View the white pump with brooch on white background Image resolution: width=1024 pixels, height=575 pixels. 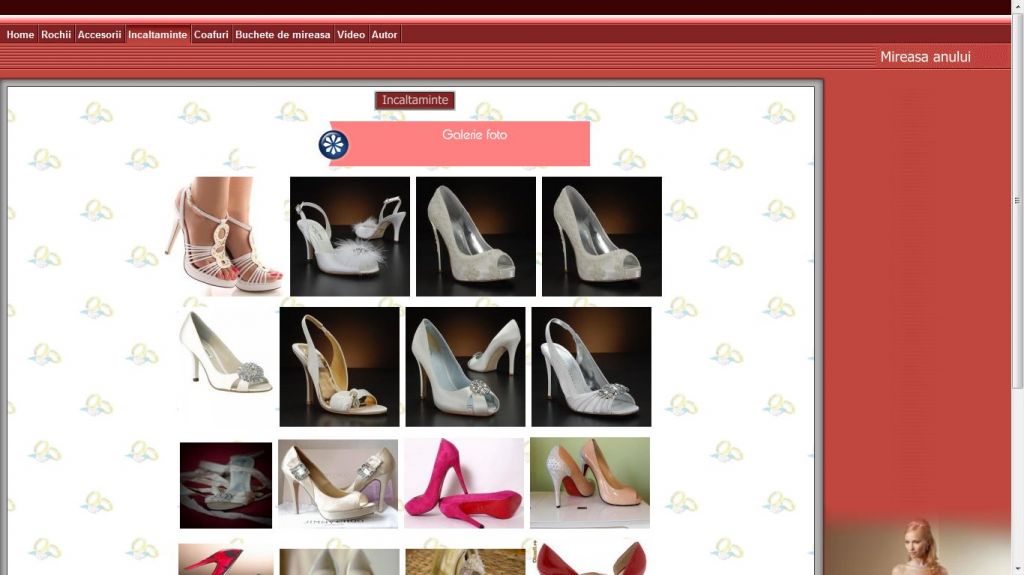click(224, 366)
